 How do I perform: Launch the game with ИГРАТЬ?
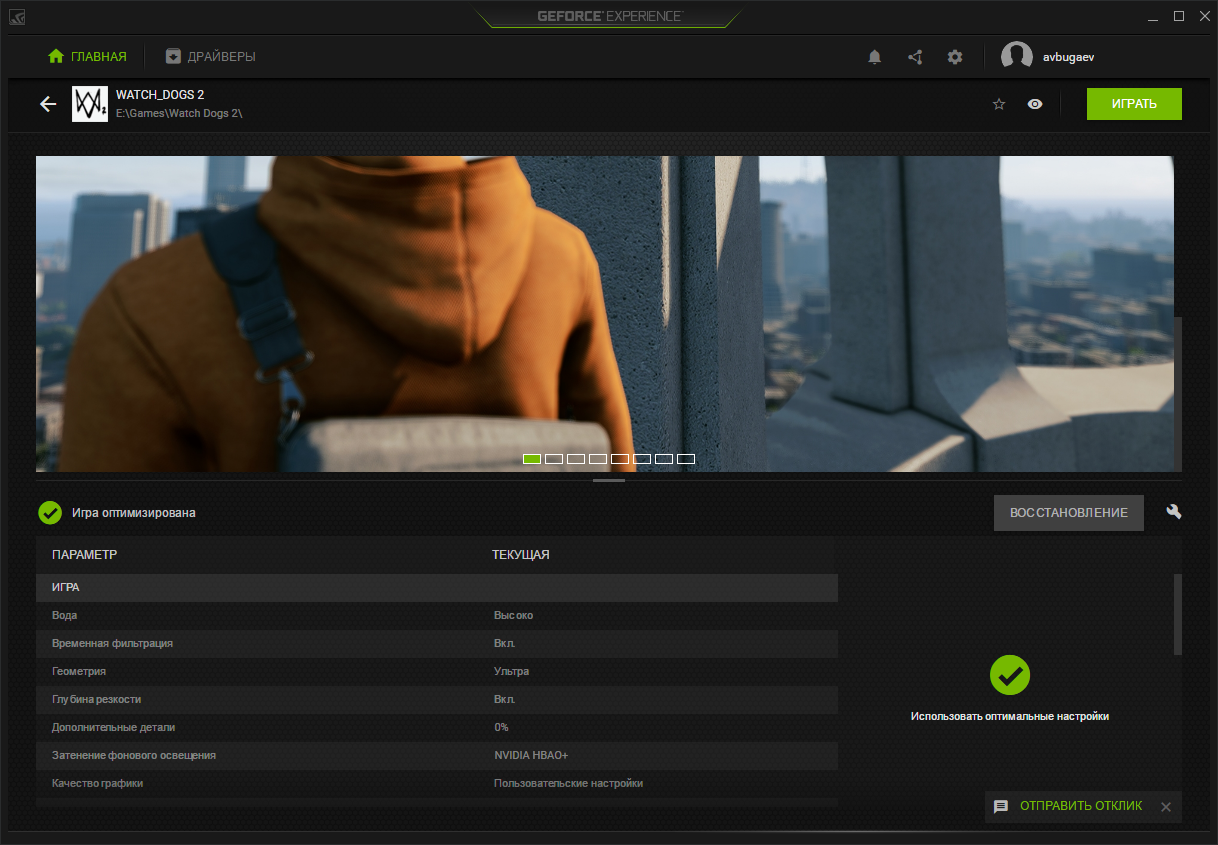[x=1134, y=104]
